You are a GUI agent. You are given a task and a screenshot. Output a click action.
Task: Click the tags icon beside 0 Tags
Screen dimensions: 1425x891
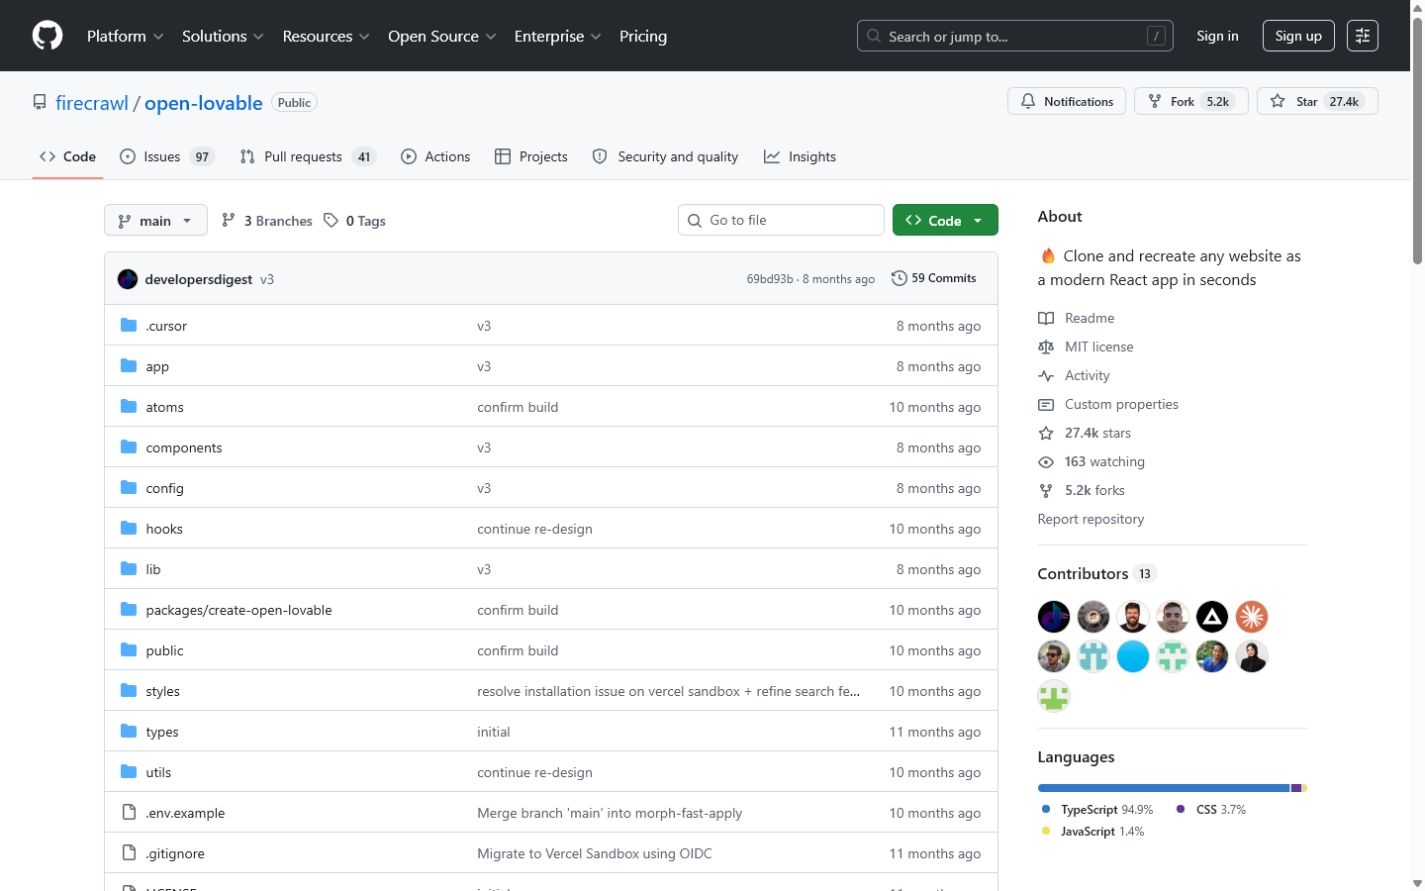331,220
